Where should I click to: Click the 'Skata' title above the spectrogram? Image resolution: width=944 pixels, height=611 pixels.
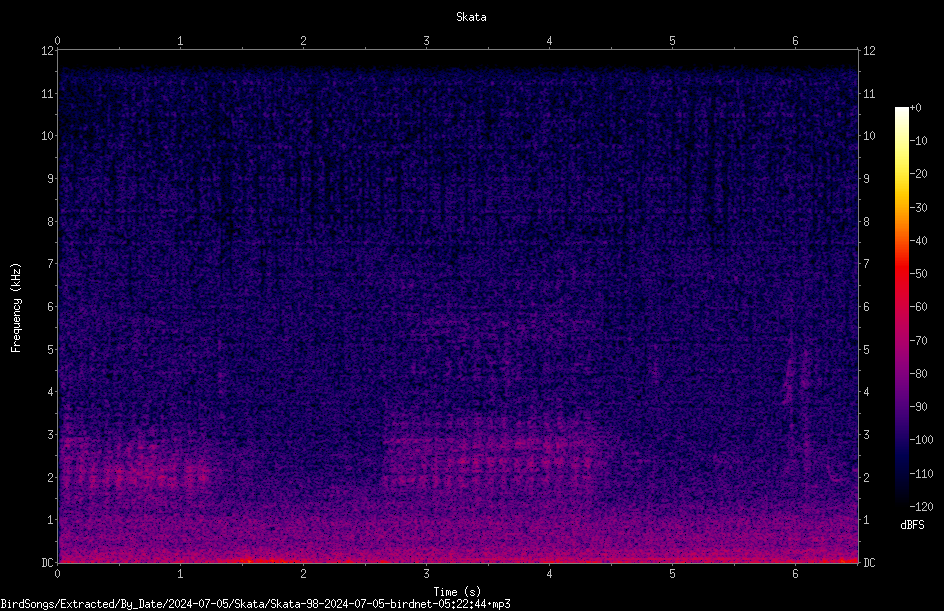pos(471,17)
